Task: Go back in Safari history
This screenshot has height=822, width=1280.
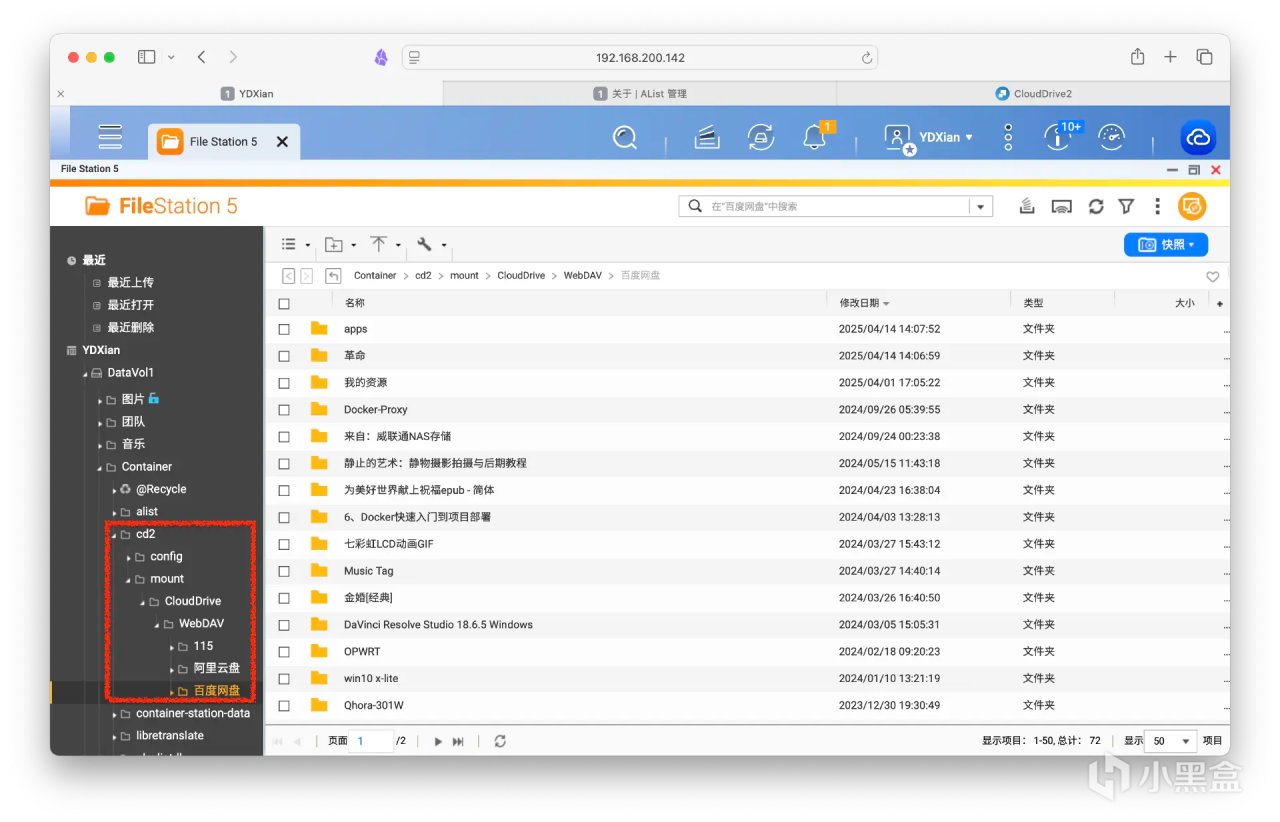Action: 201,57
